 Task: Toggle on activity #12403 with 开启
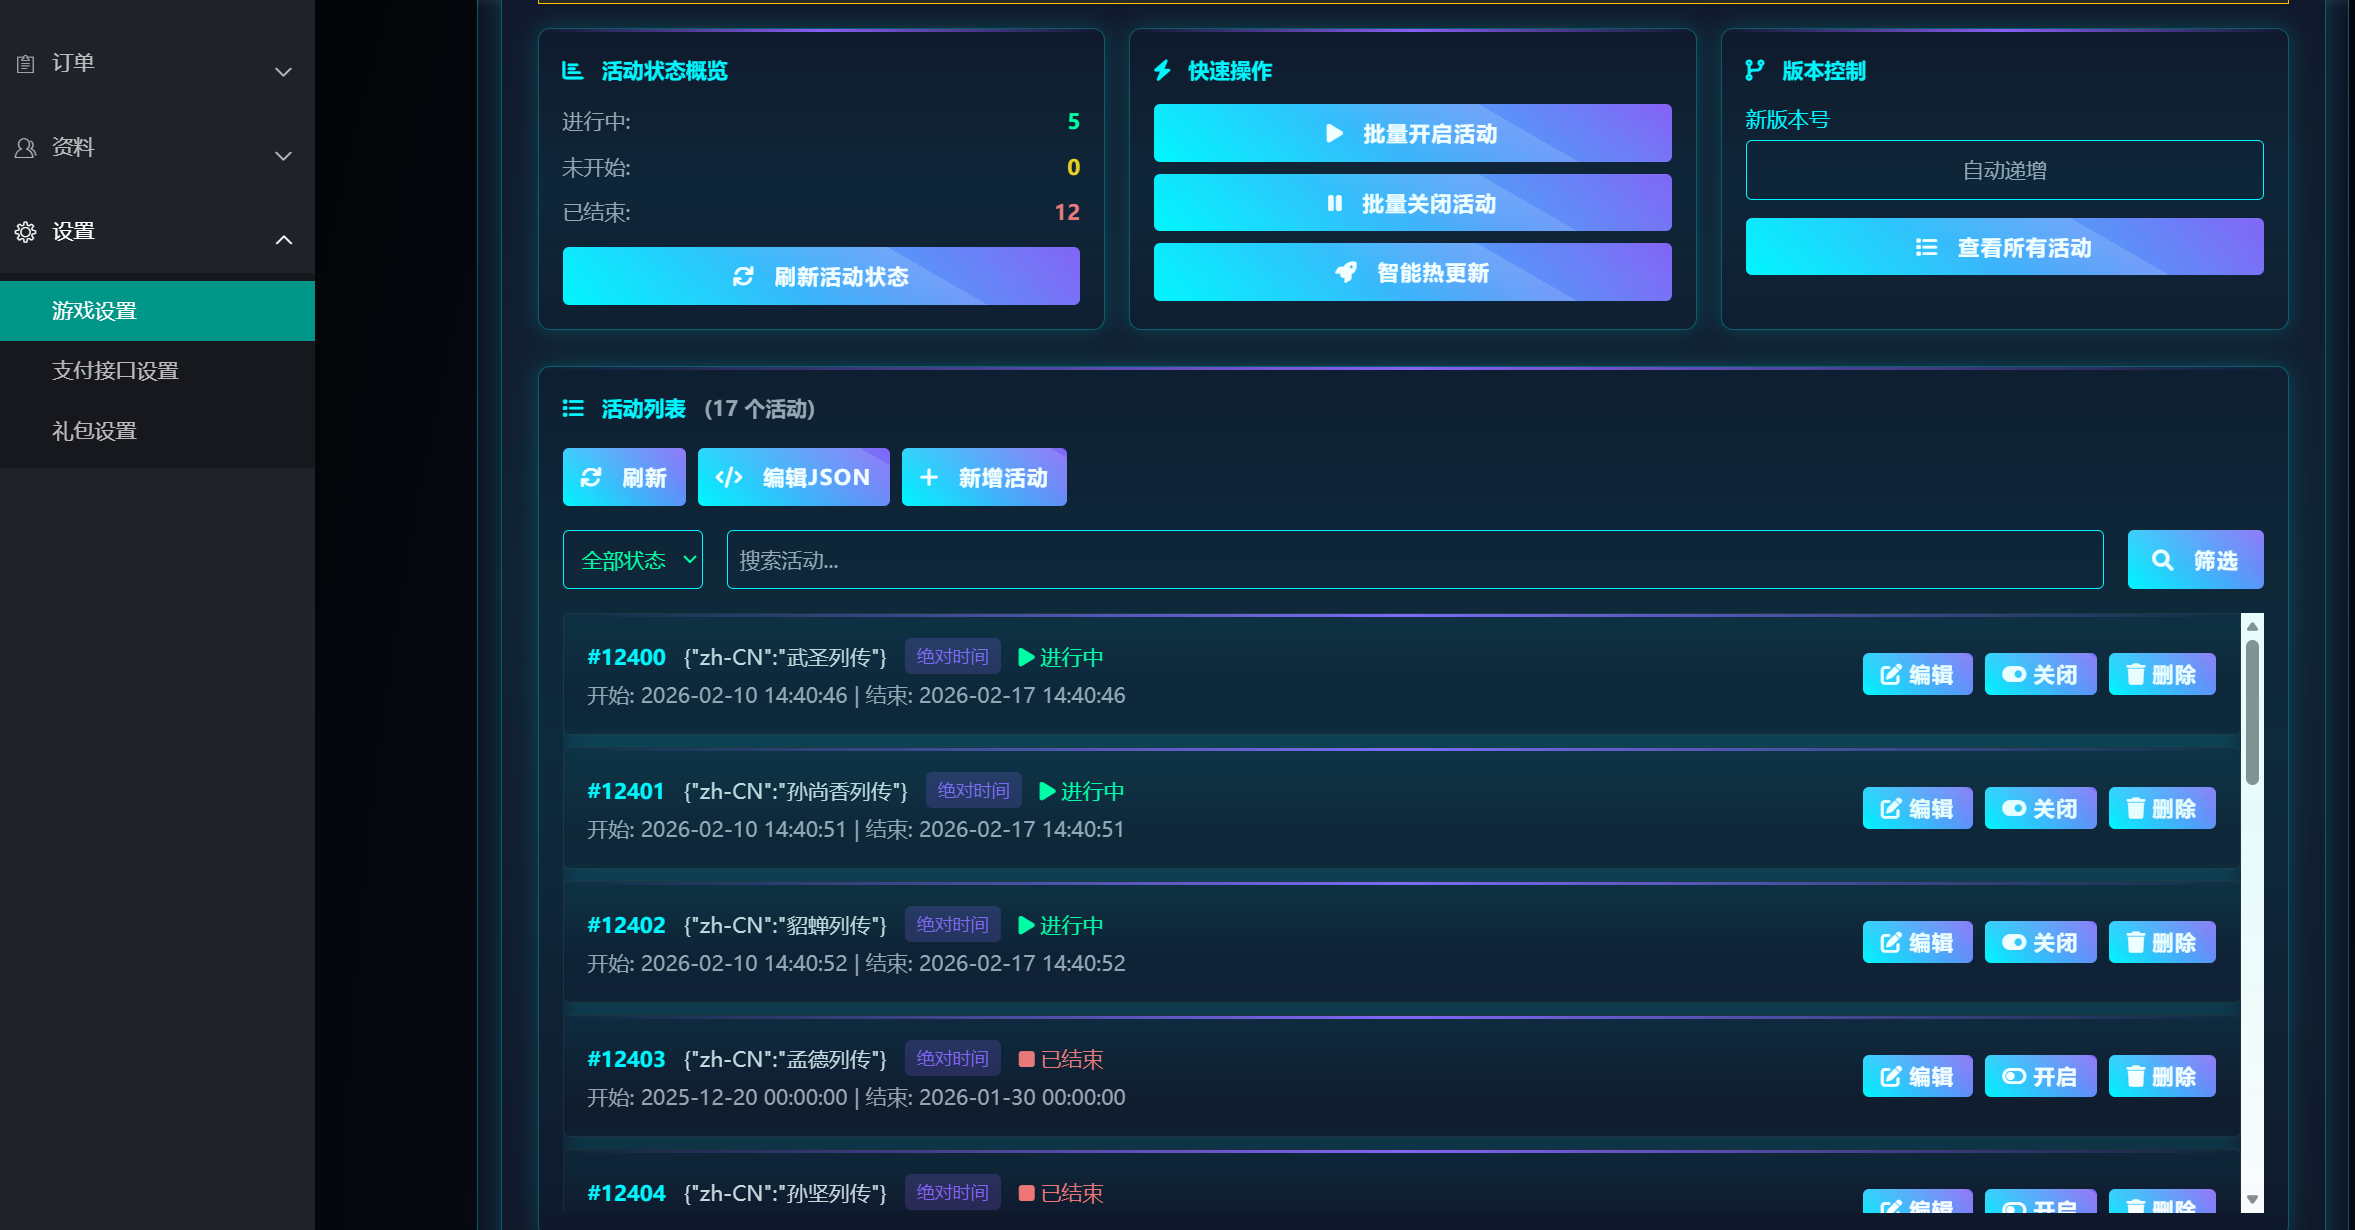pos(2039,1077)
